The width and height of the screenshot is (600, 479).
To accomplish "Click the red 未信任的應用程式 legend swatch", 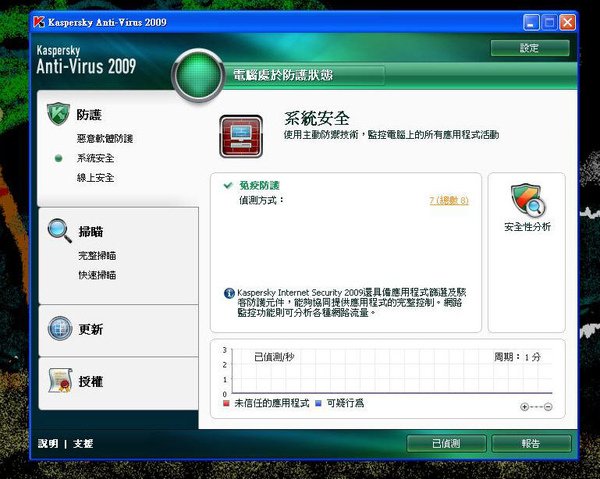I will point(226,403).
